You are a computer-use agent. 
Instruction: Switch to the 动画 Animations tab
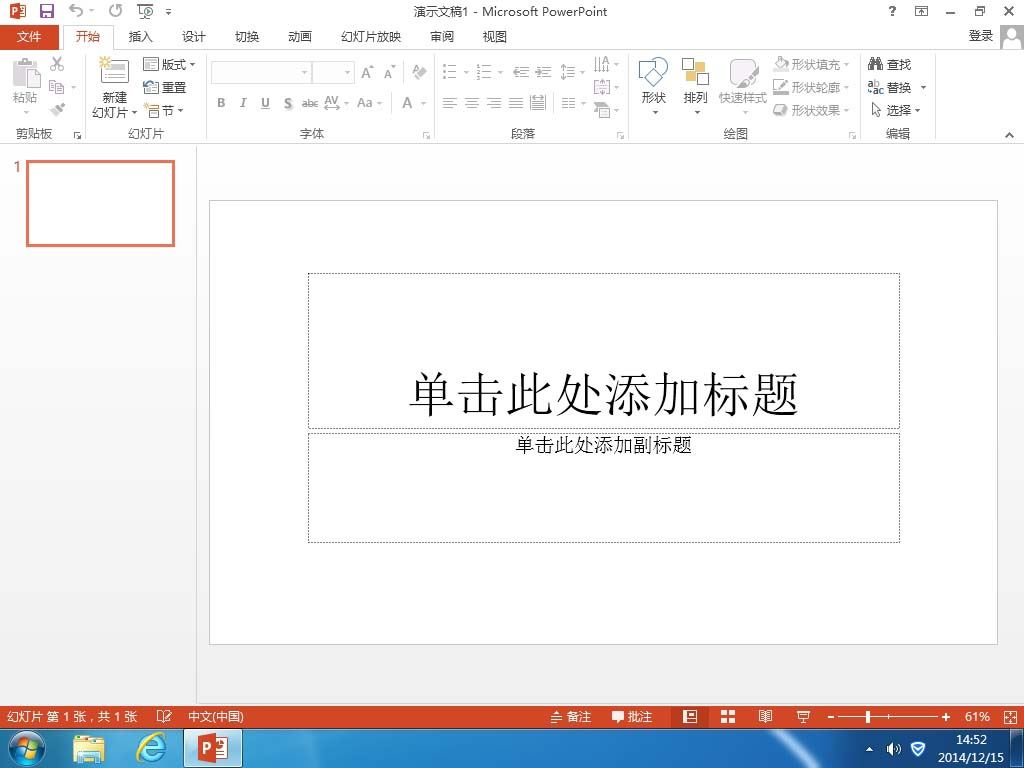click(x=300, y=37)
